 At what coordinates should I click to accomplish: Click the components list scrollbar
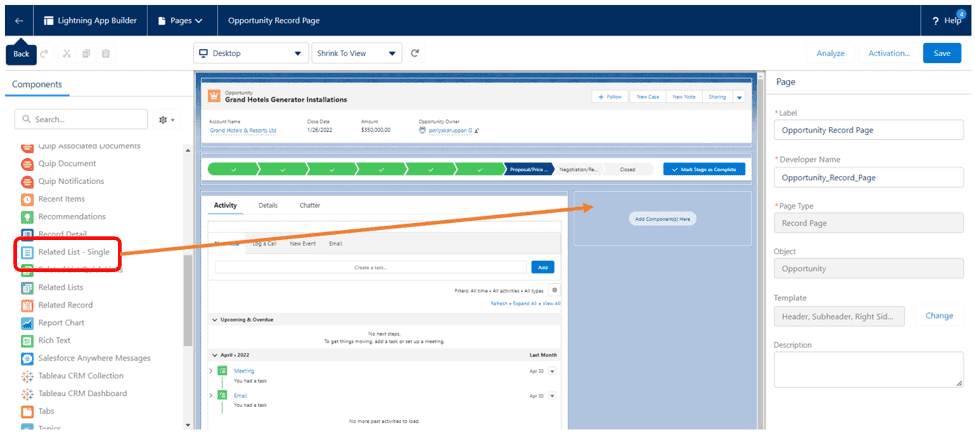pos(188,299)
